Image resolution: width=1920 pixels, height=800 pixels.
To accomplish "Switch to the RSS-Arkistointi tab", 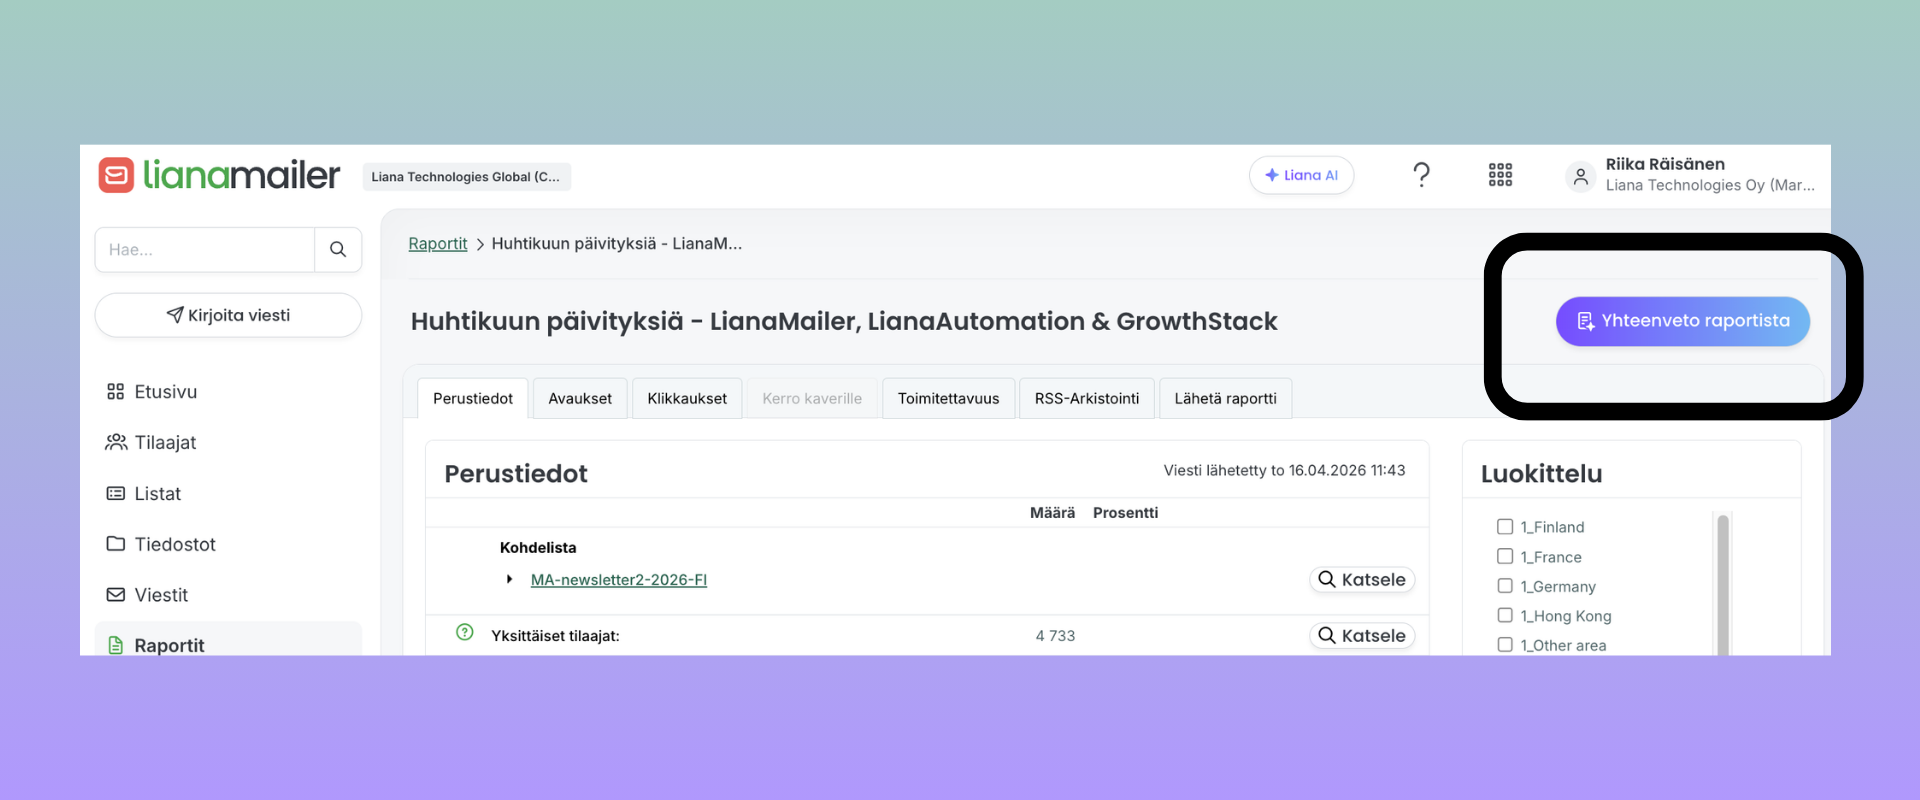I will click(1087, 398).
